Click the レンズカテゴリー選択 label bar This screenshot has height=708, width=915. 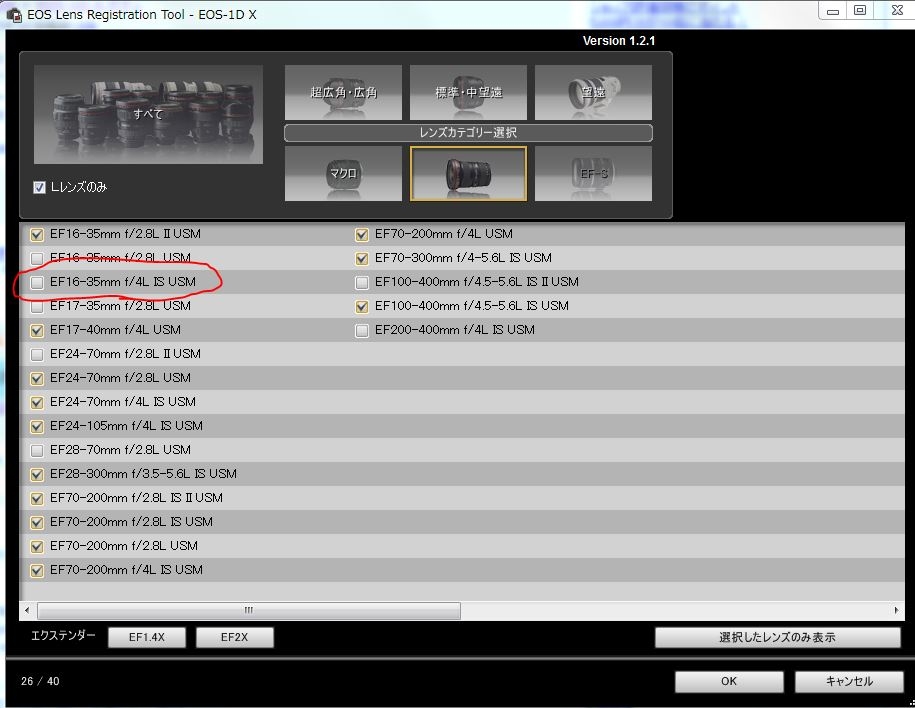point(468,133)
